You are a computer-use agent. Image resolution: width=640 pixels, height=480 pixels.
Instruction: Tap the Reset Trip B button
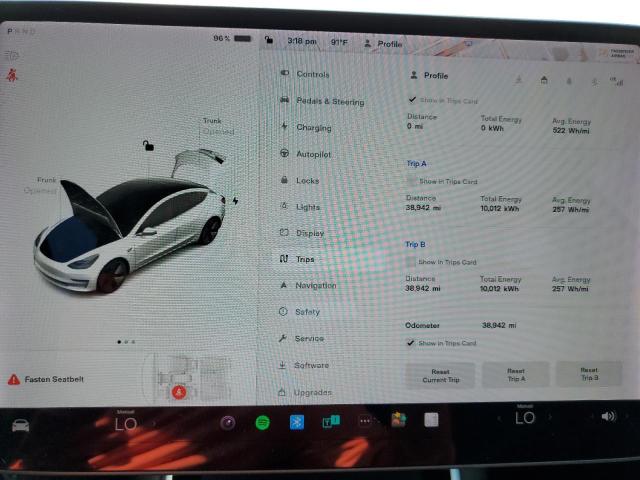[589, 374]
